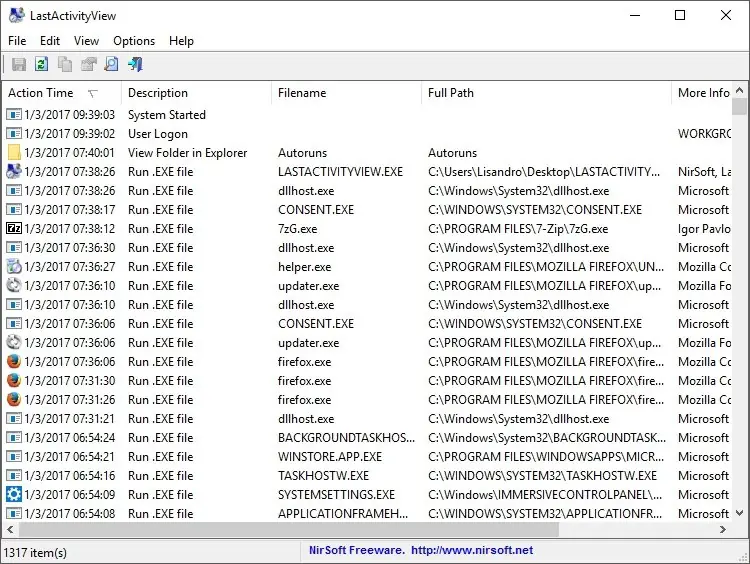
Task: Select the LASTACTIVITYVIEW.EXE filename cell
Action: pos(340,172)
